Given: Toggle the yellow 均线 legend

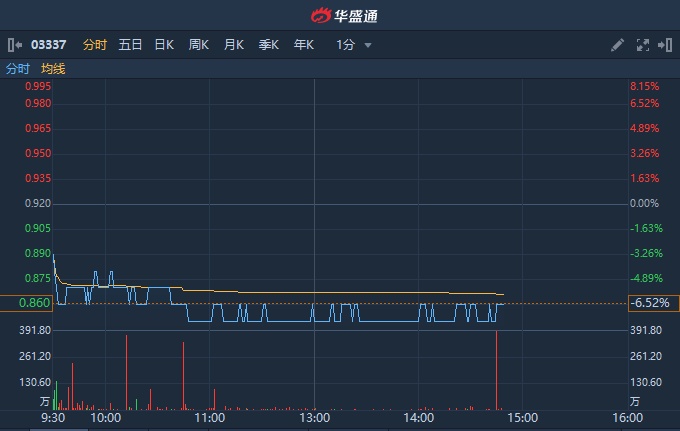Looking at the screenshot, I should pos(53,69).
